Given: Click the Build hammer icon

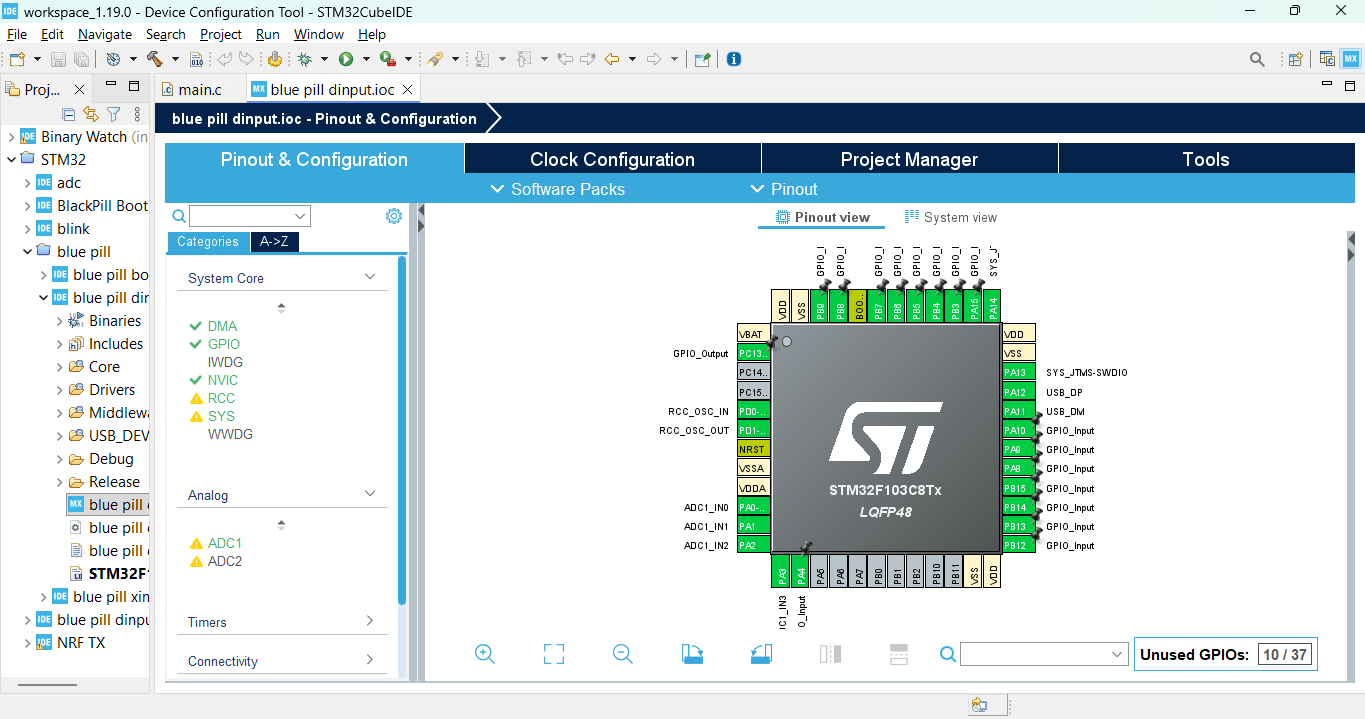Looking at the screenshot, I should click(x=155, y=59).
